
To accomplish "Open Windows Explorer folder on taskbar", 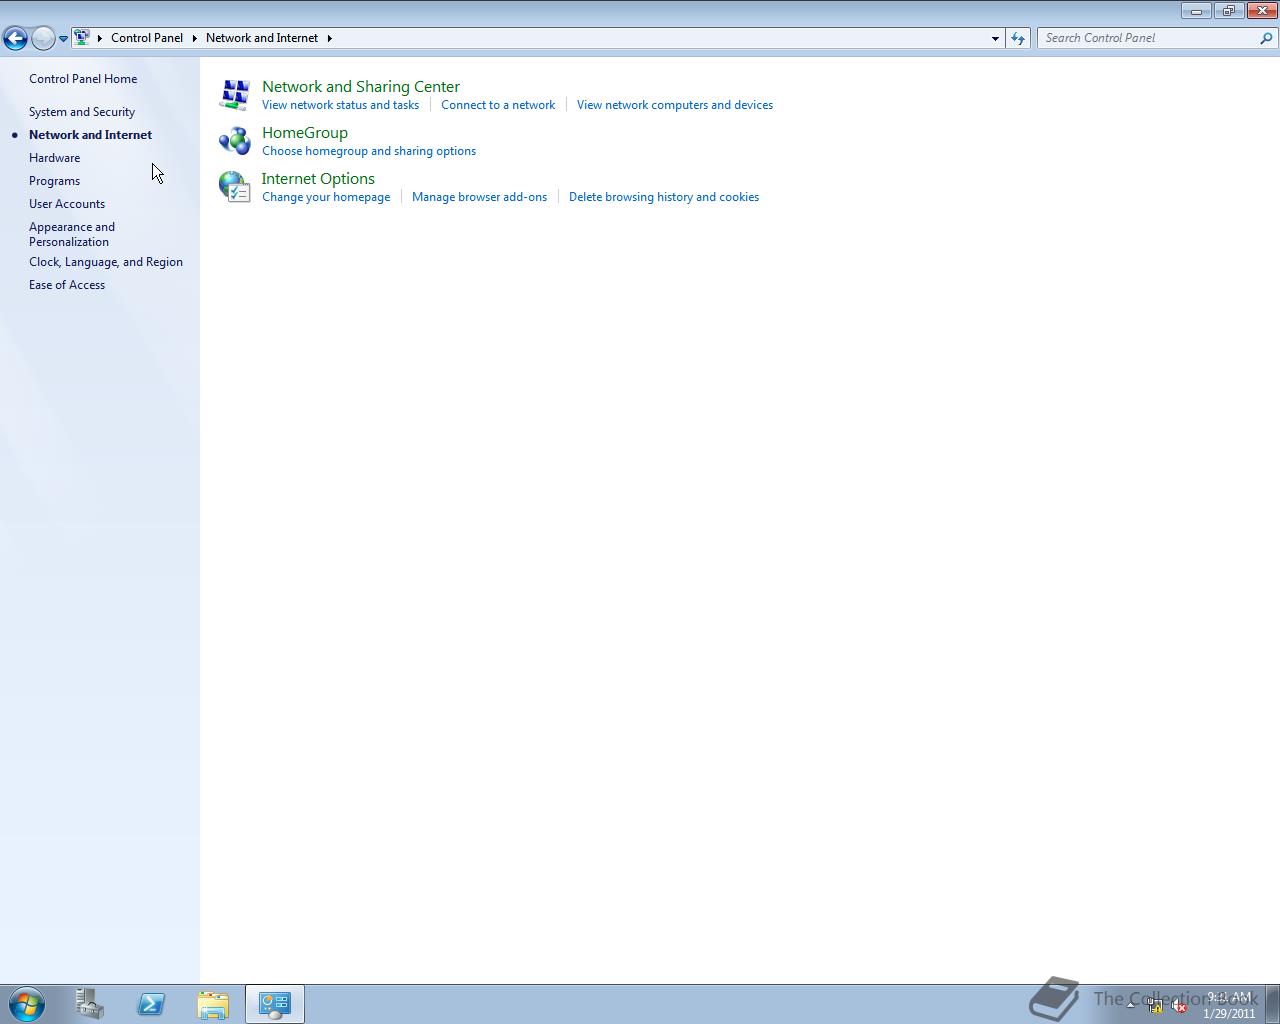I will [x=213, y=1004].
